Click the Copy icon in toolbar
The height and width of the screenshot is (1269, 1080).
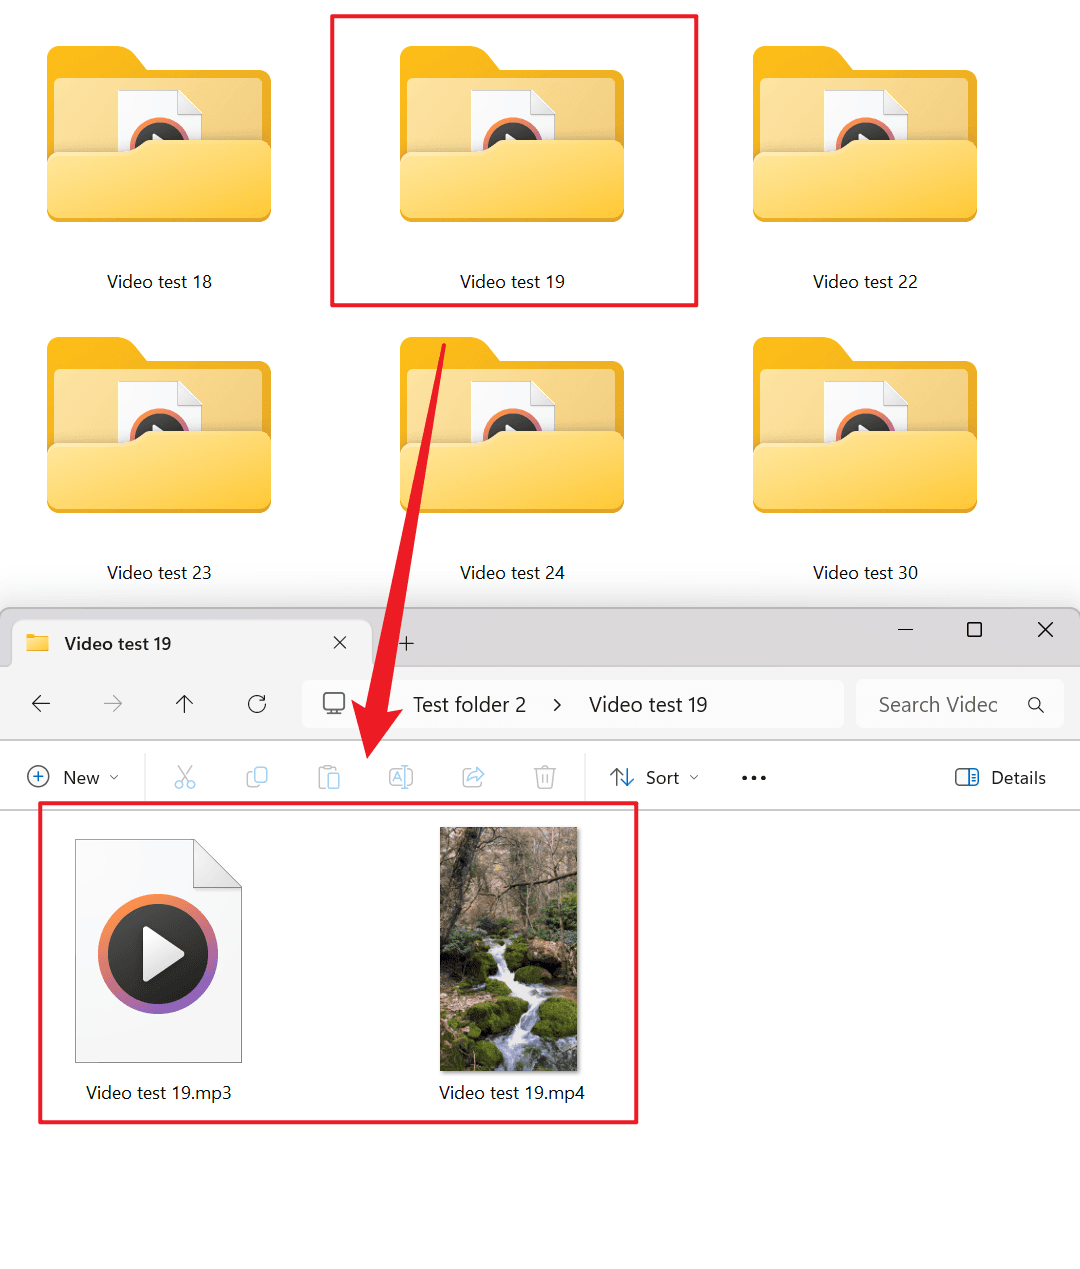[257, 777]
